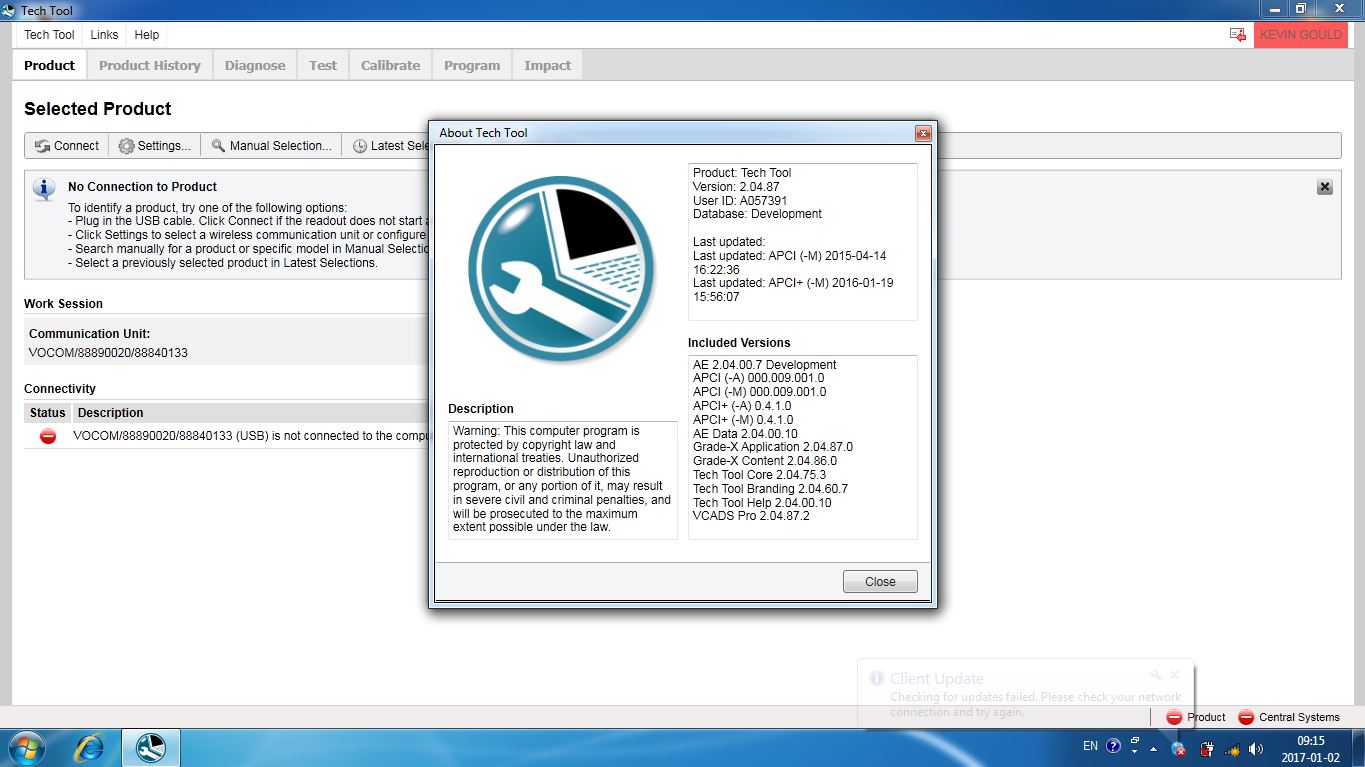Viewport: 1365px width, 767px height.
Task: Click the network signal tray icon
Action: [x=1233, y=748]
